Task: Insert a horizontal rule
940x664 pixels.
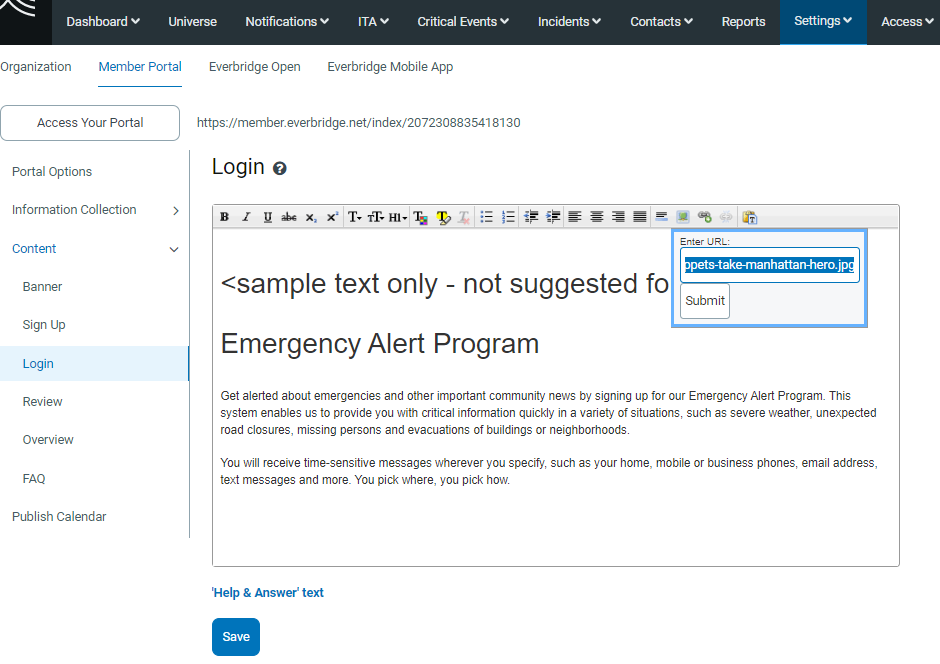Action: [661, 216]
